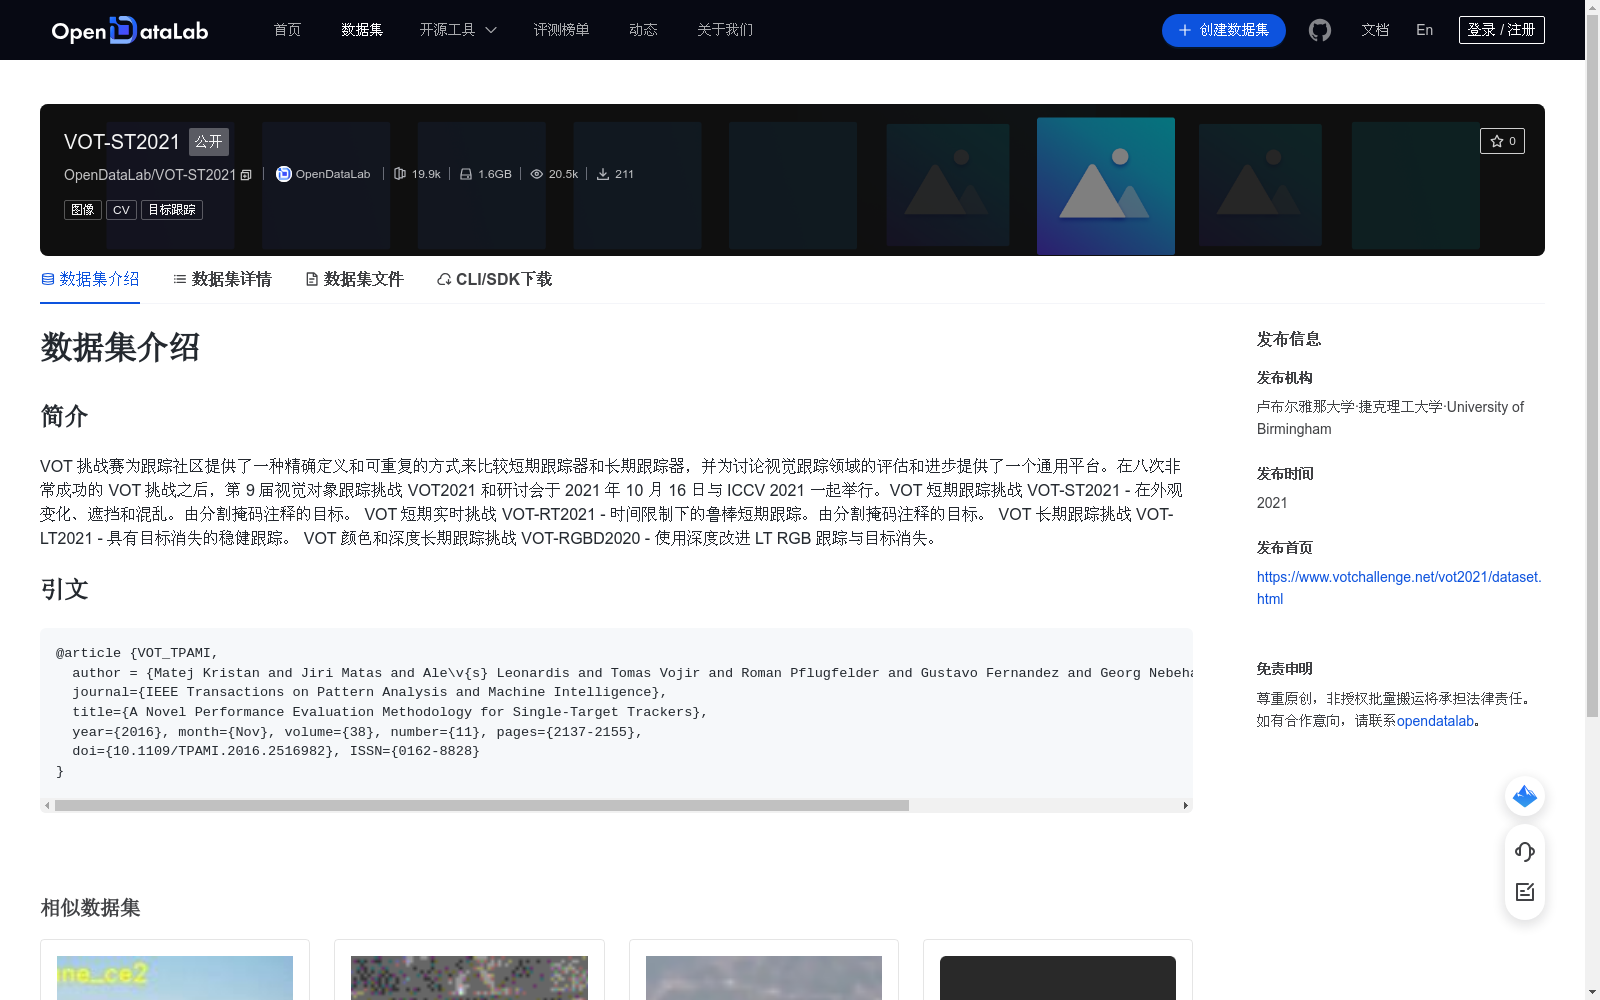Click the 2021 publish time value
1600x1000 pixels.
(x=1272, y=503)
